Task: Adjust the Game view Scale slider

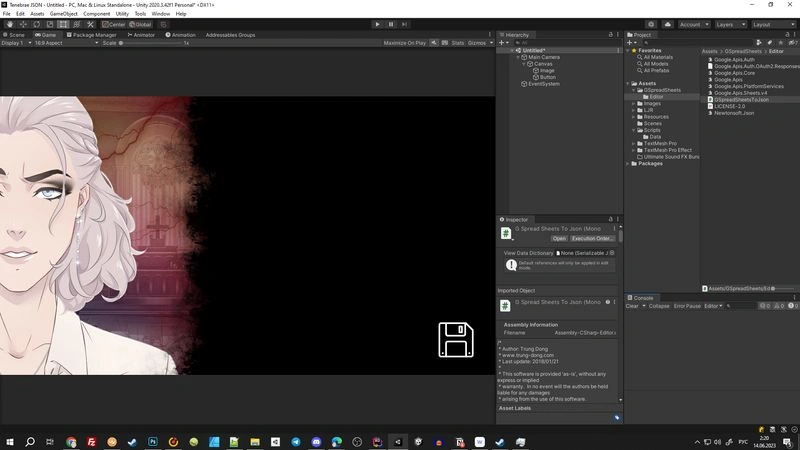Action: [152, 43]
